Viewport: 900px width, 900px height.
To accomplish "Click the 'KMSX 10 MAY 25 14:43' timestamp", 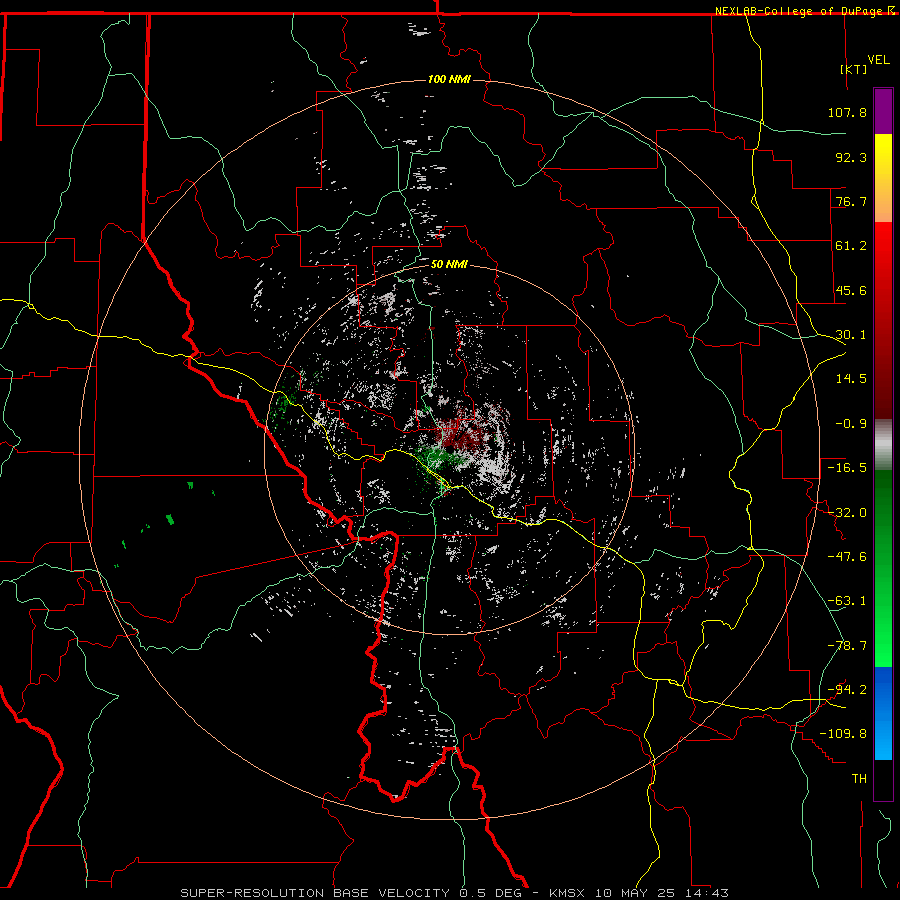I will pos(639,893).
